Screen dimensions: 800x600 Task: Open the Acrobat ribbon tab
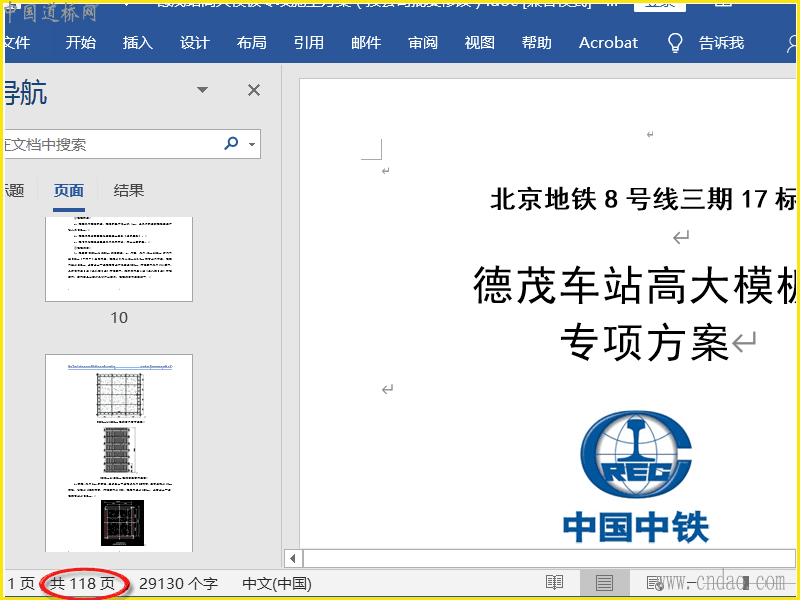tap(608, 42)
